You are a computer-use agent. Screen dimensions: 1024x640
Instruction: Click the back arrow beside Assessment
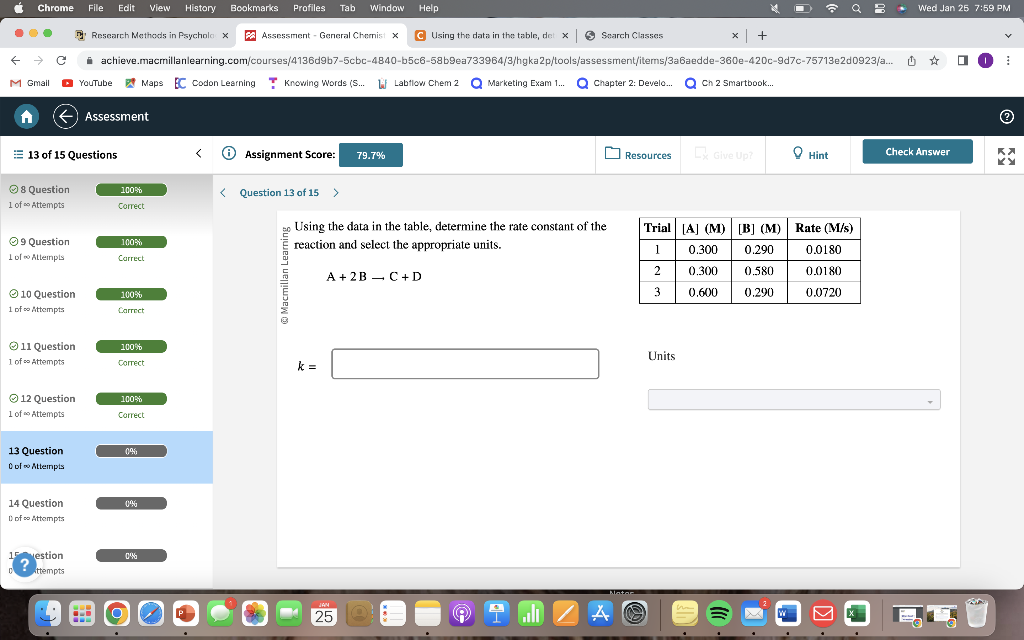[x=65, y=116]
